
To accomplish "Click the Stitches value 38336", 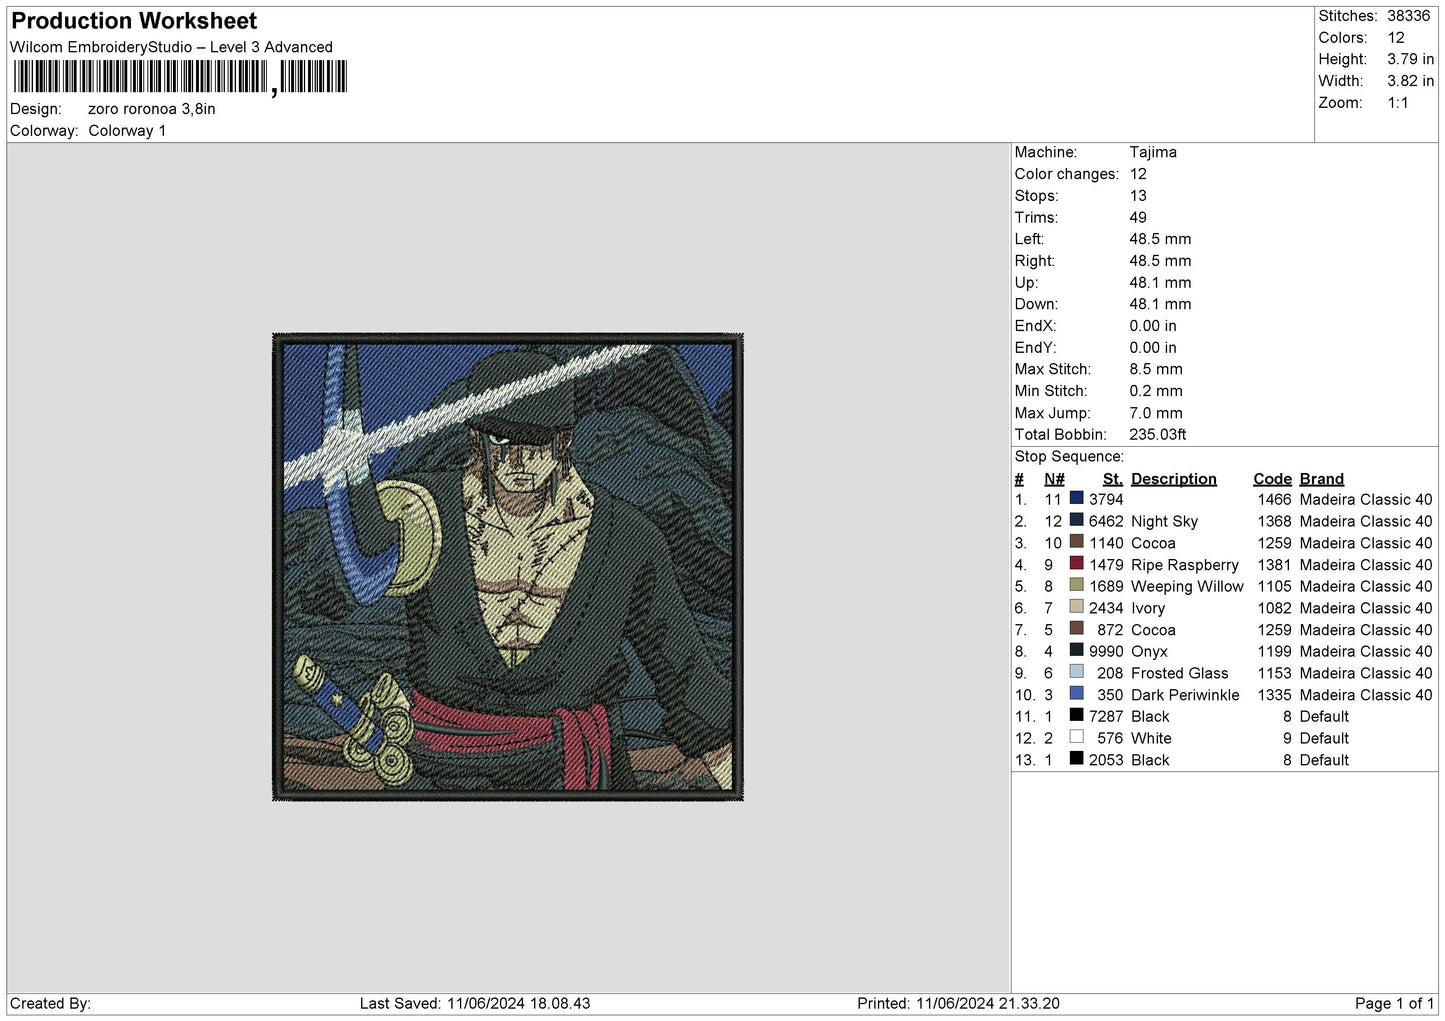I will click(x=1408, y=16).
